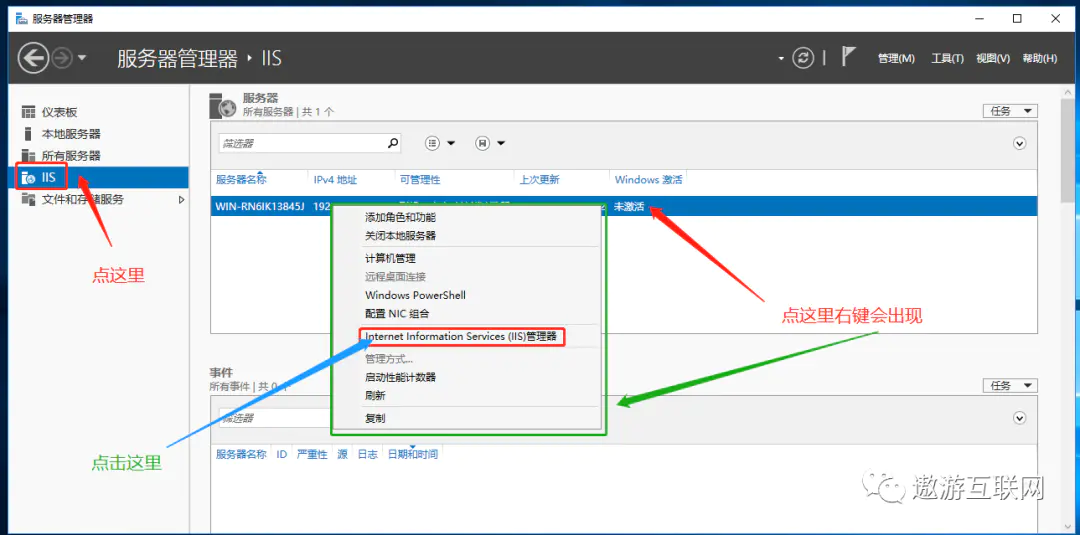Open the header breadcrumb dropdown arrow near refresh
This screenshot has width=1080, height=535.
[781, 59]
